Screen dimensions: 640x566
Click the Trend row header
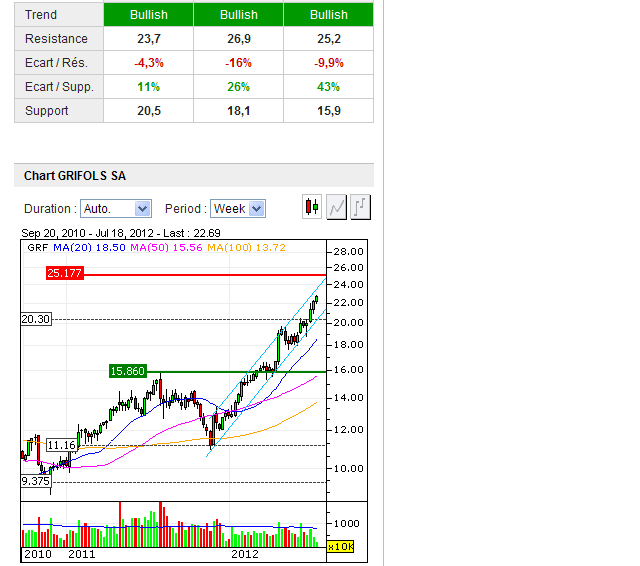59,15
